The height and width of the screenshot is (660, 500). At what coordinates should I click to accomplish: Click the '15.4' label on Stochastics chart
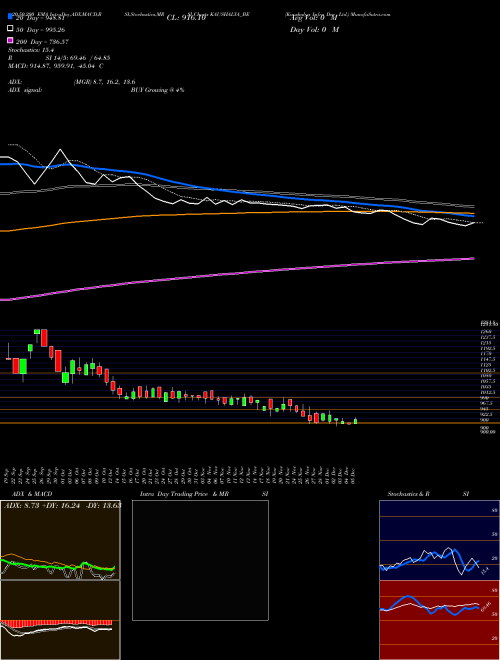[484, 571]
